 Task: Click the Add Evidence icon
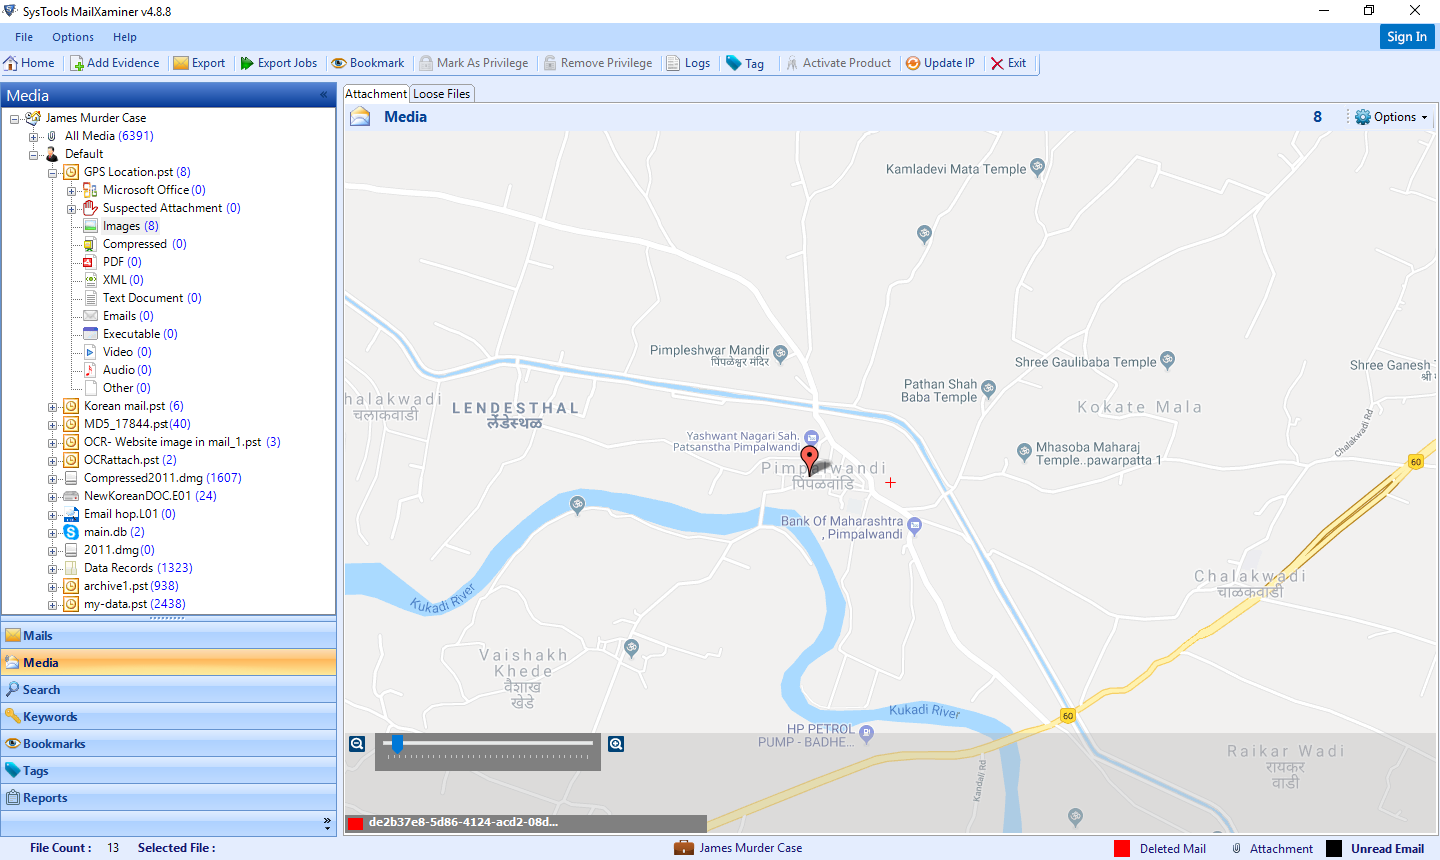click(x=76, y=63)
